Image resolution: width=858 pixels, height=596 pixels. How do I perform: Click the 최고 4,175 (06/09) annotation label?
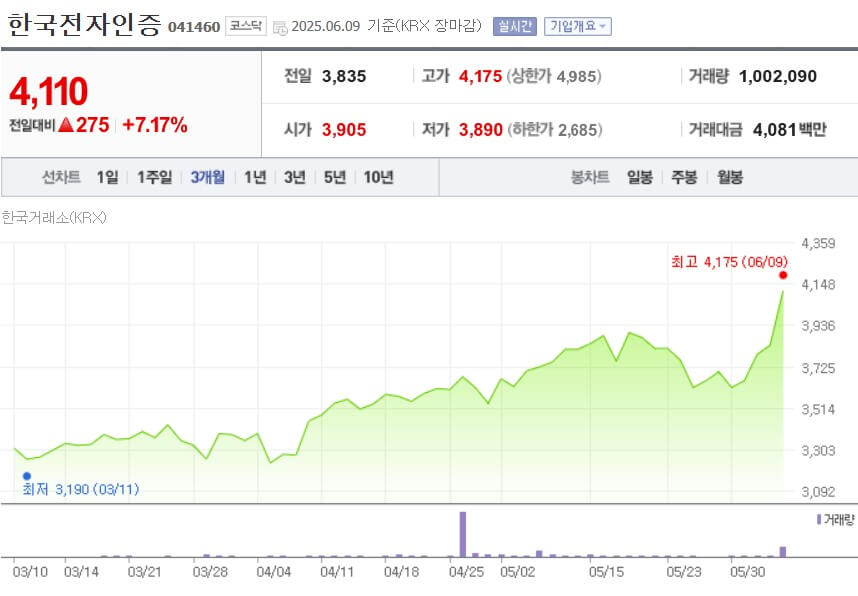point(732,259)
